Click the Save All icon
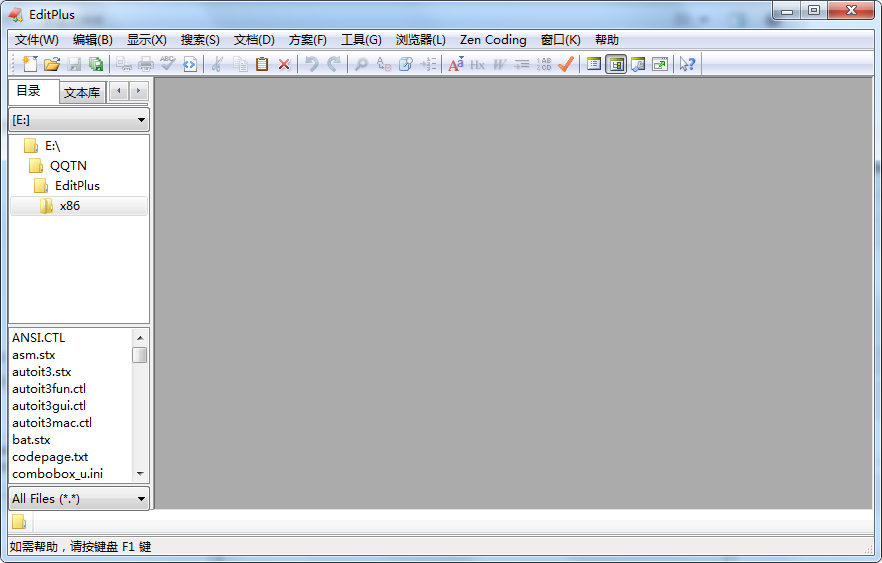 [96, 64]
